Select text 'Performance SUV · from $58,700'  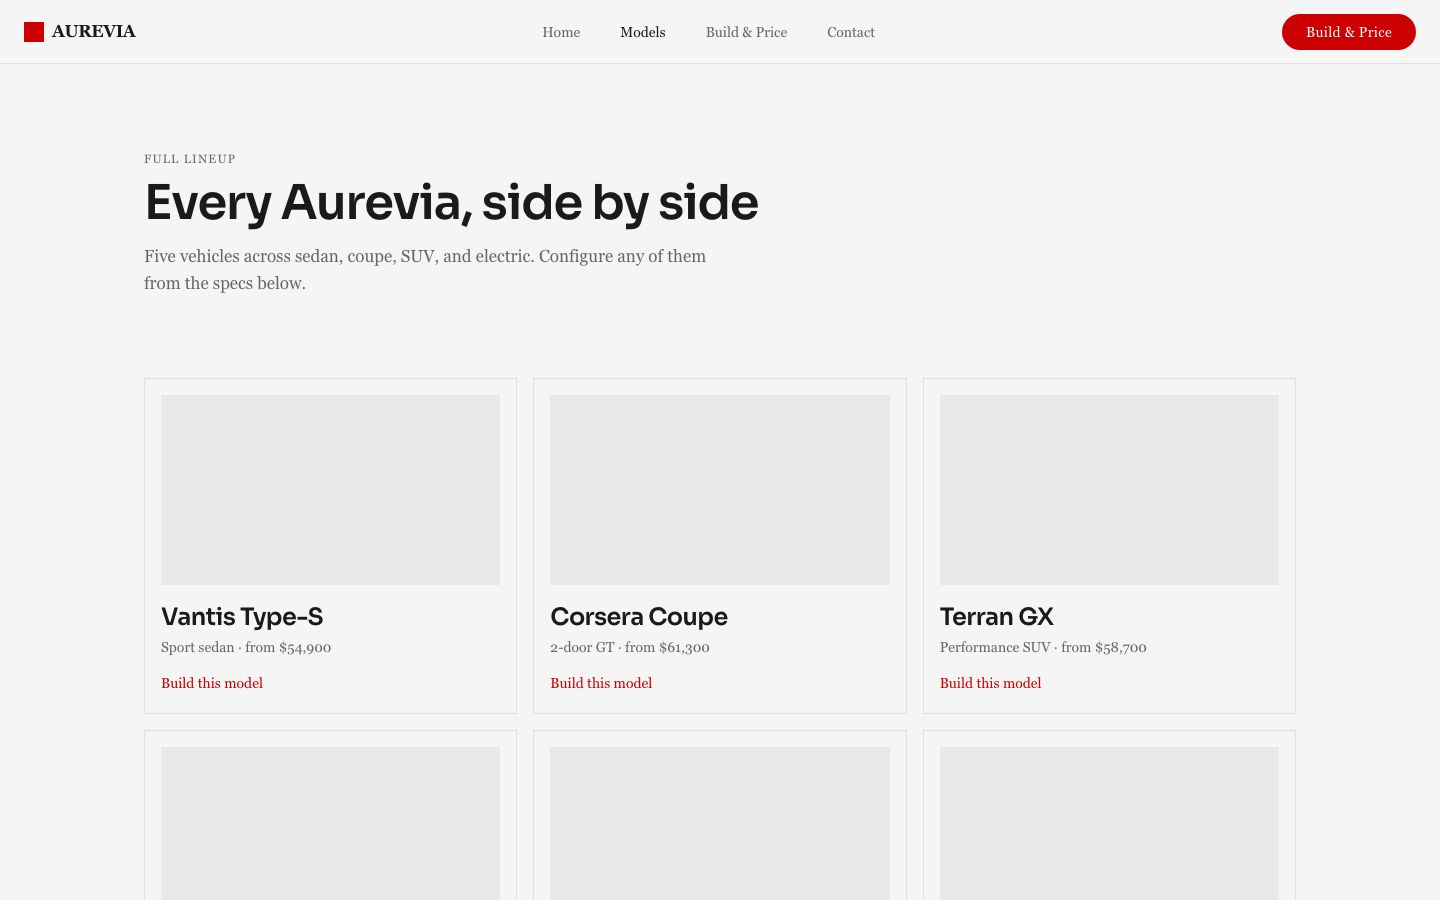pyautogui.click(x=1043, y=647)
